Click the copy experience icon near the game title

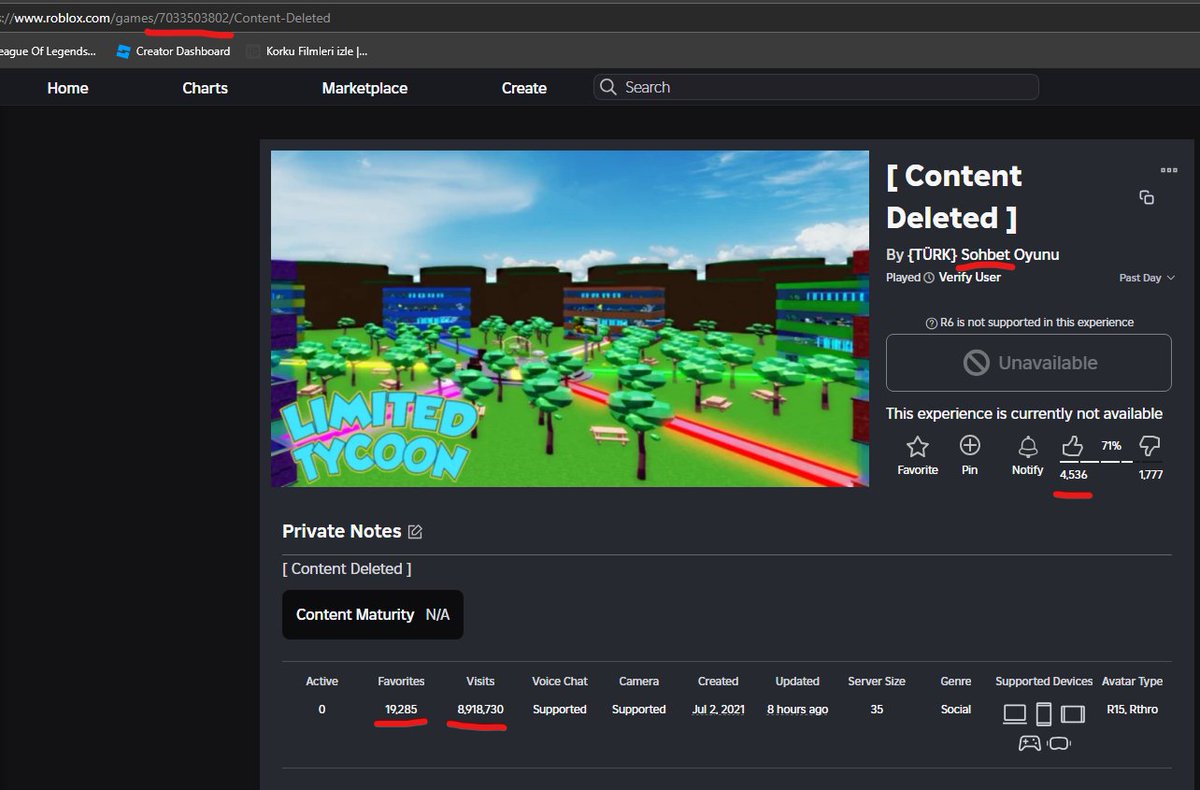coord(1146,197)
